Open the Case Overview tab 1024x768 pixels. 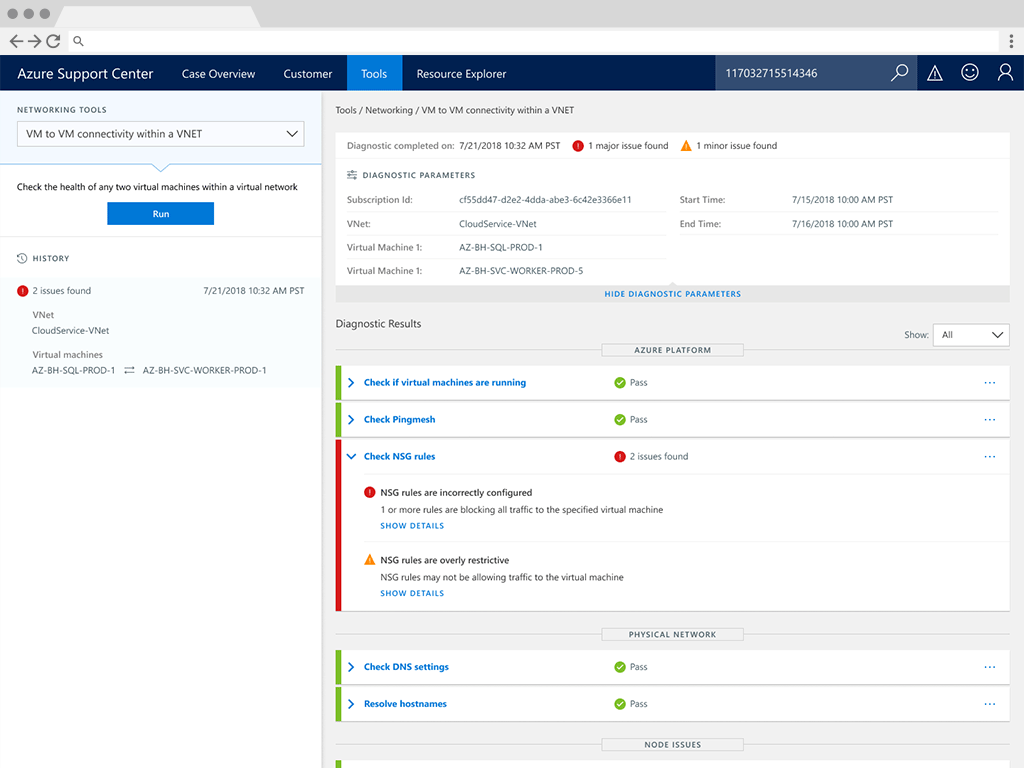(218, 74)
